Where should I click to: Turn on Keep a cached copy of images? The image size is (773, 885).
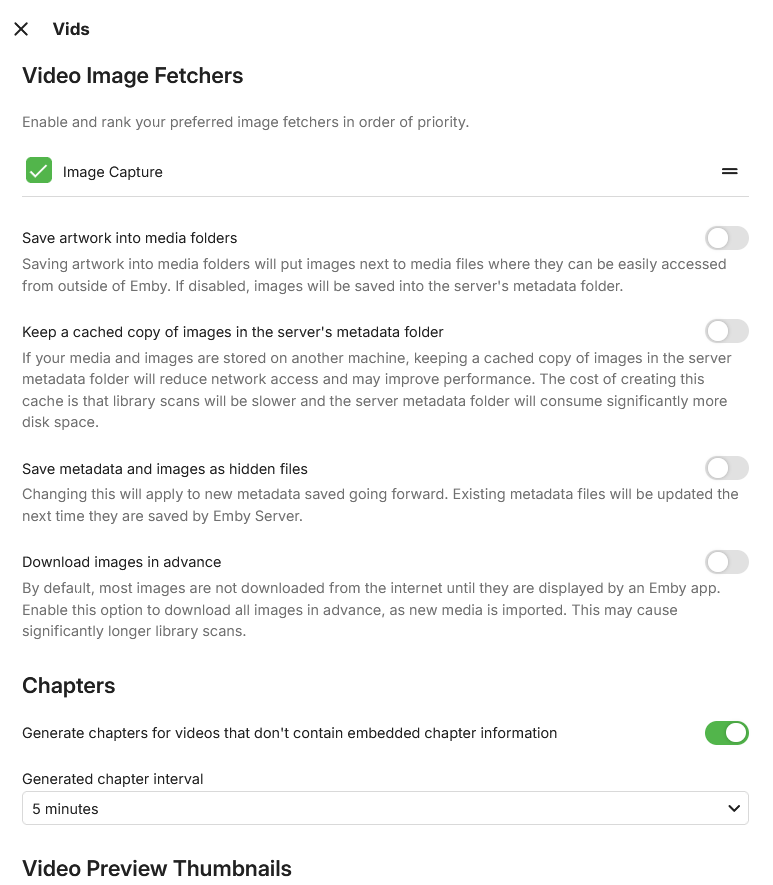pyautogui.click(x=726, y=331)
